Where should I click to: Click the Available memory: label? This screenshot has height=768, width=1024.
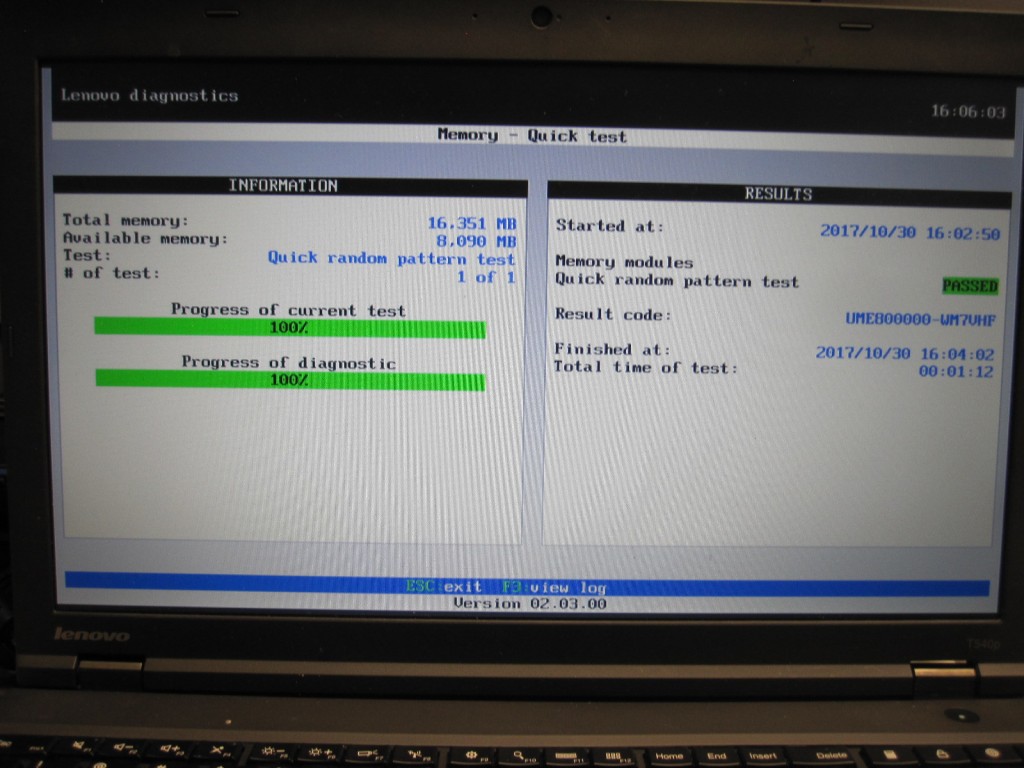tap(145, 238)
